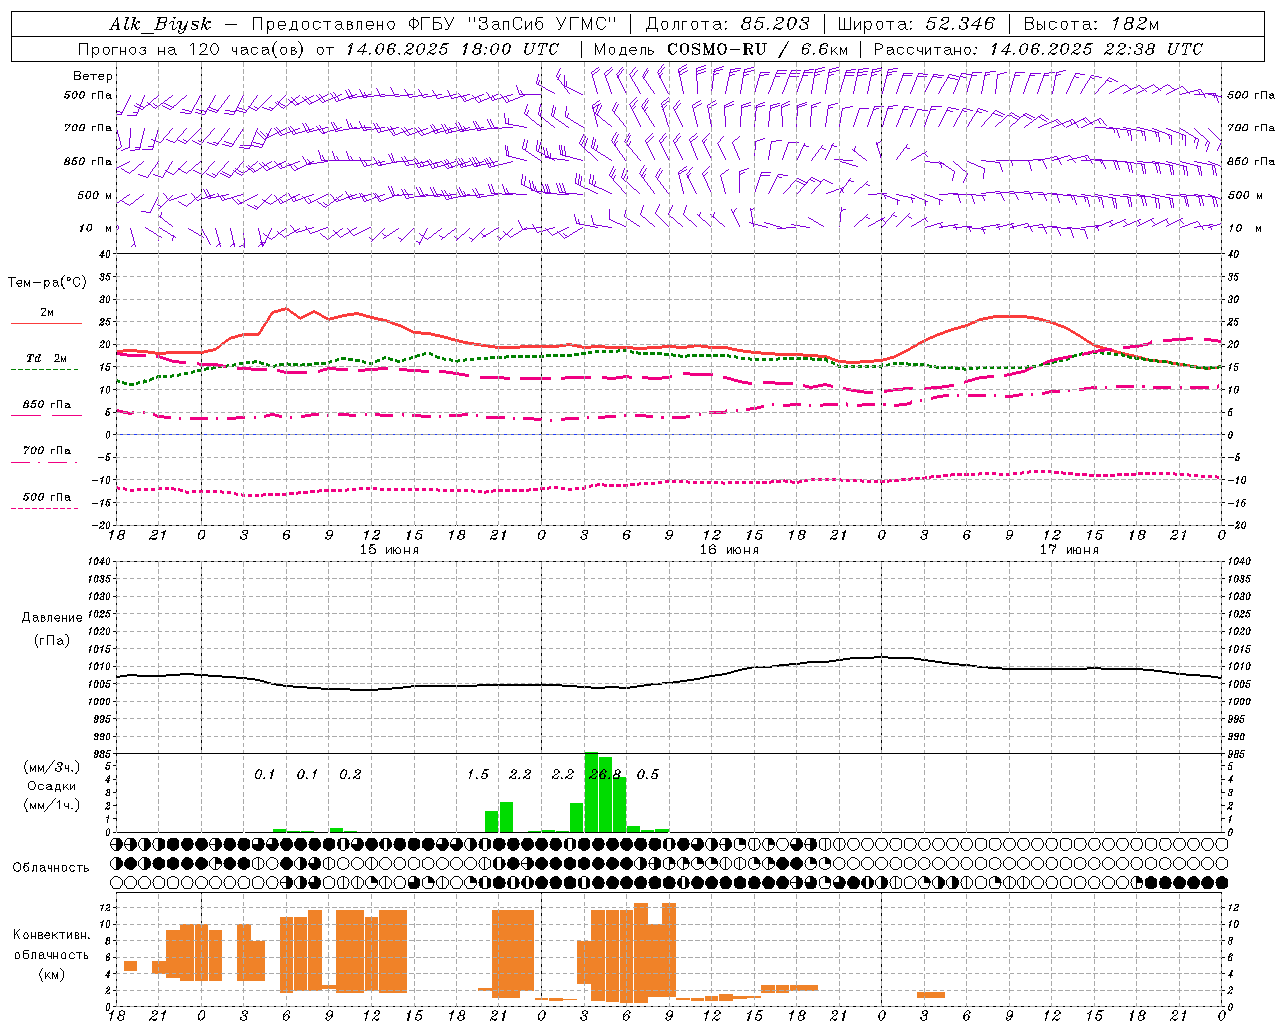Click the 'Ветер' wind panel label
This screenshot has height=1024, width=1280.
coord(93,76)
